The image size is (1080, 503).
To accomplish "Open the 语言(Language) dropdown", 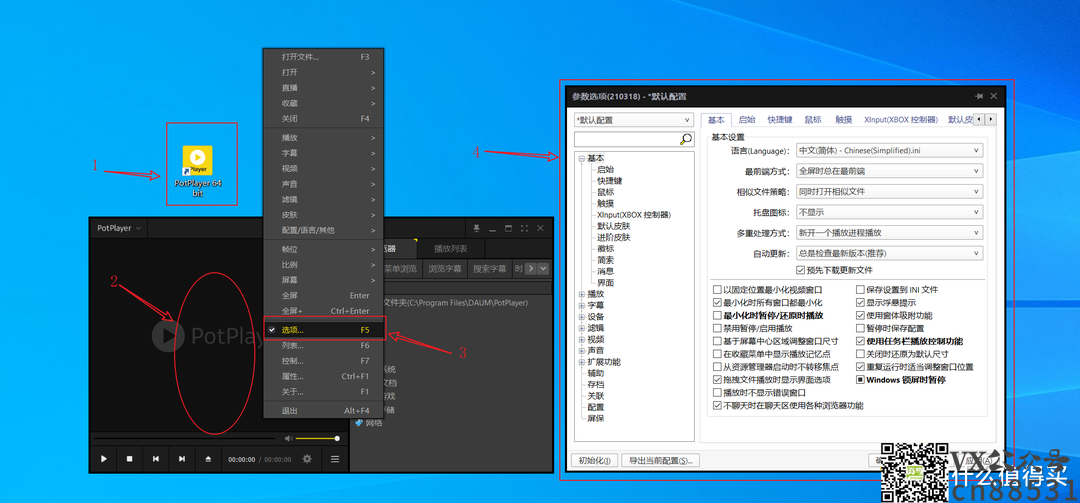I will 889,150.
